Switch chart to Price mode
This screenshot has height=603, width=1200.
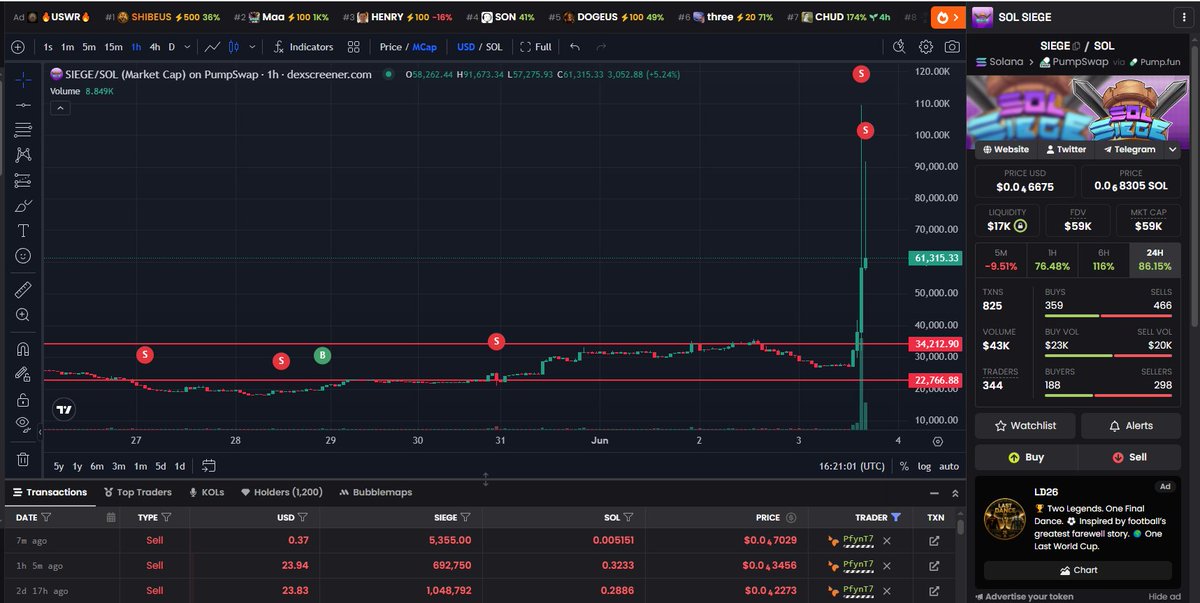(390, 47)
